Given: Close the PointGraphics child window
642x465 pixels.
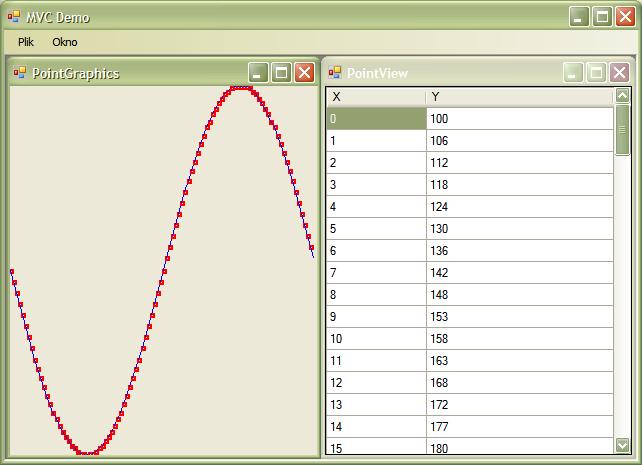Looking at the screenshot, I should click(304, 72).
